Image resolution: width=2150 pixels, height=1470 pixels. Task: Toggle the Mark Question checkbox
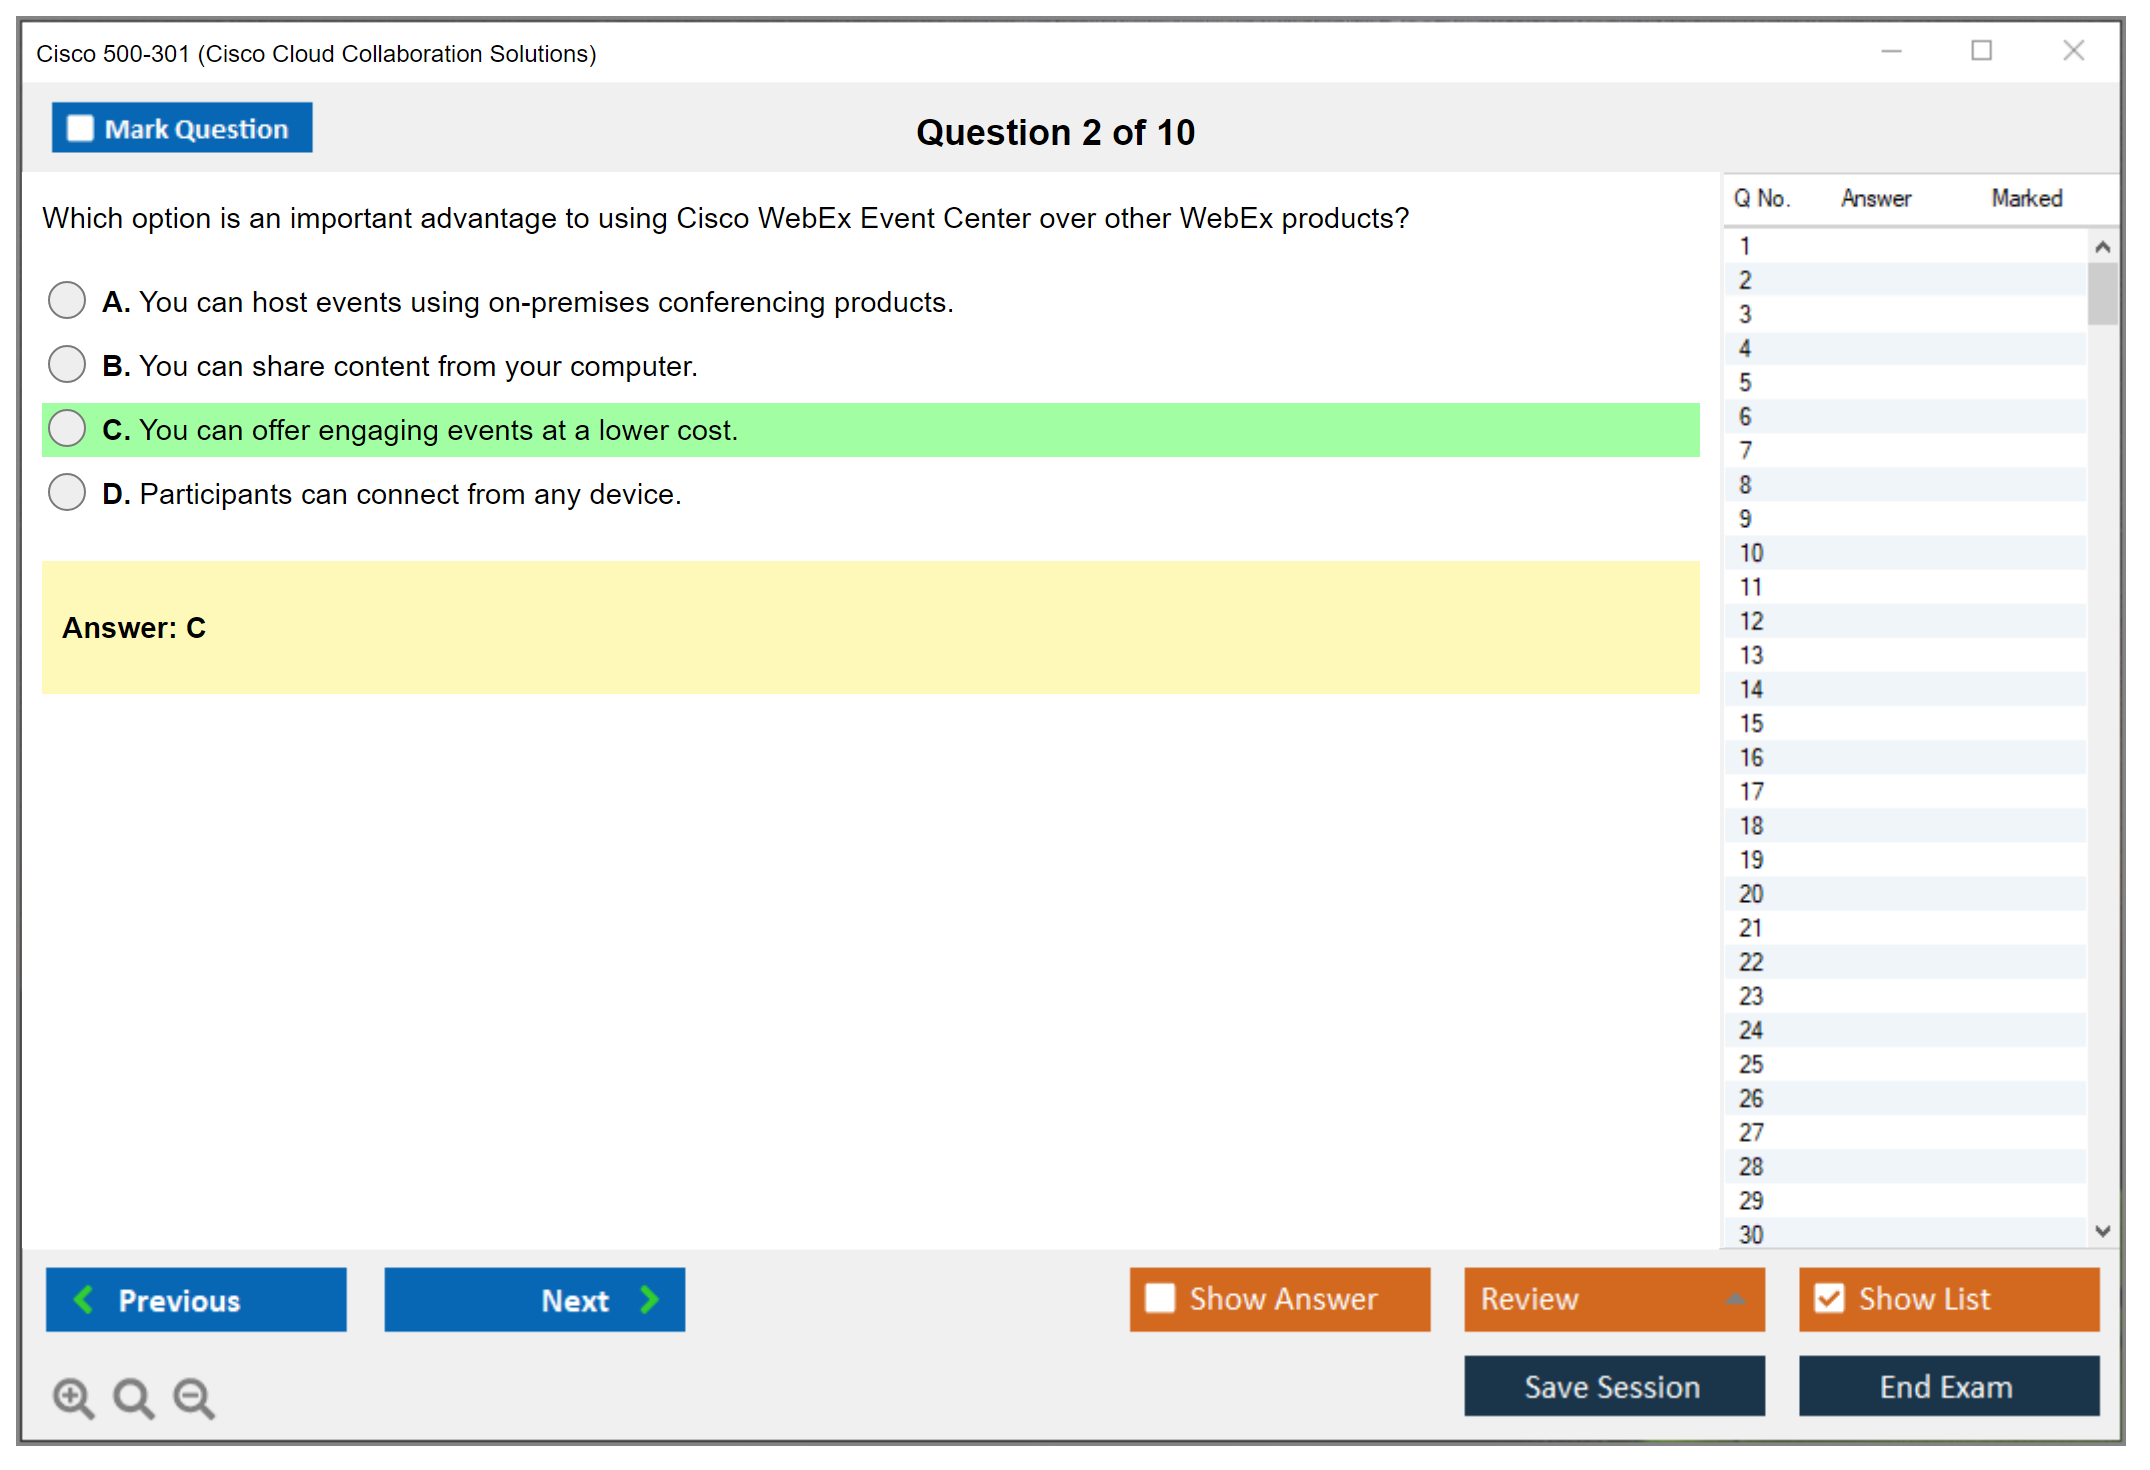tap(80, 128)
